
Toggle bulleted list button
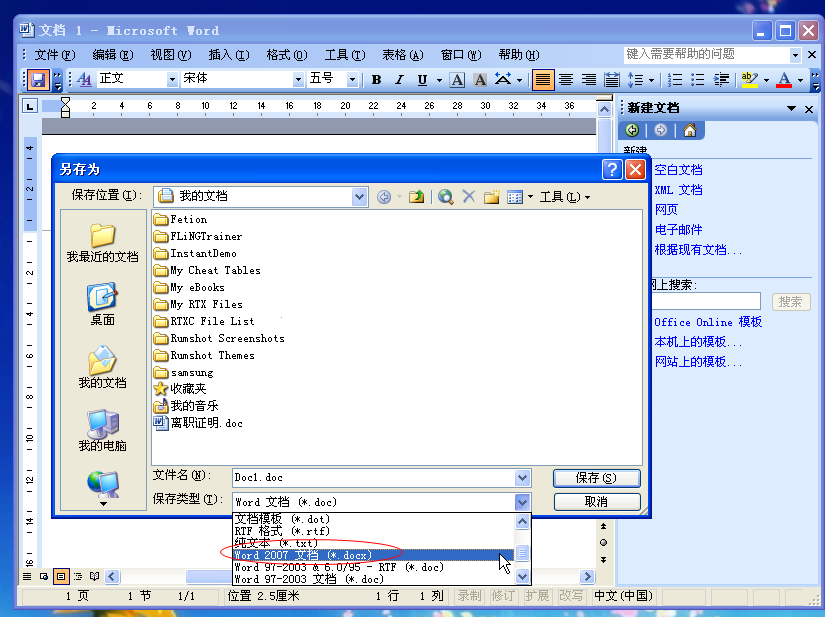click(698, 80)
